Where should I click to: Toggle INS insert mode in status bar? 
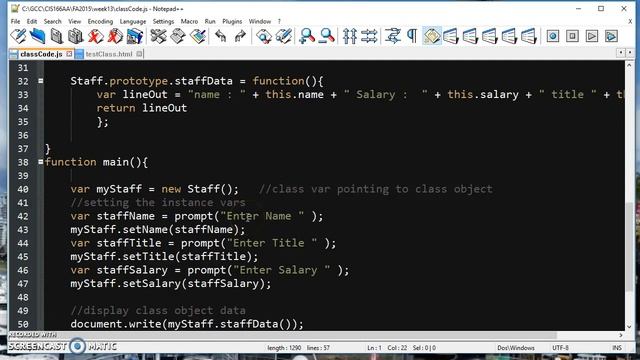click(617, 348)
